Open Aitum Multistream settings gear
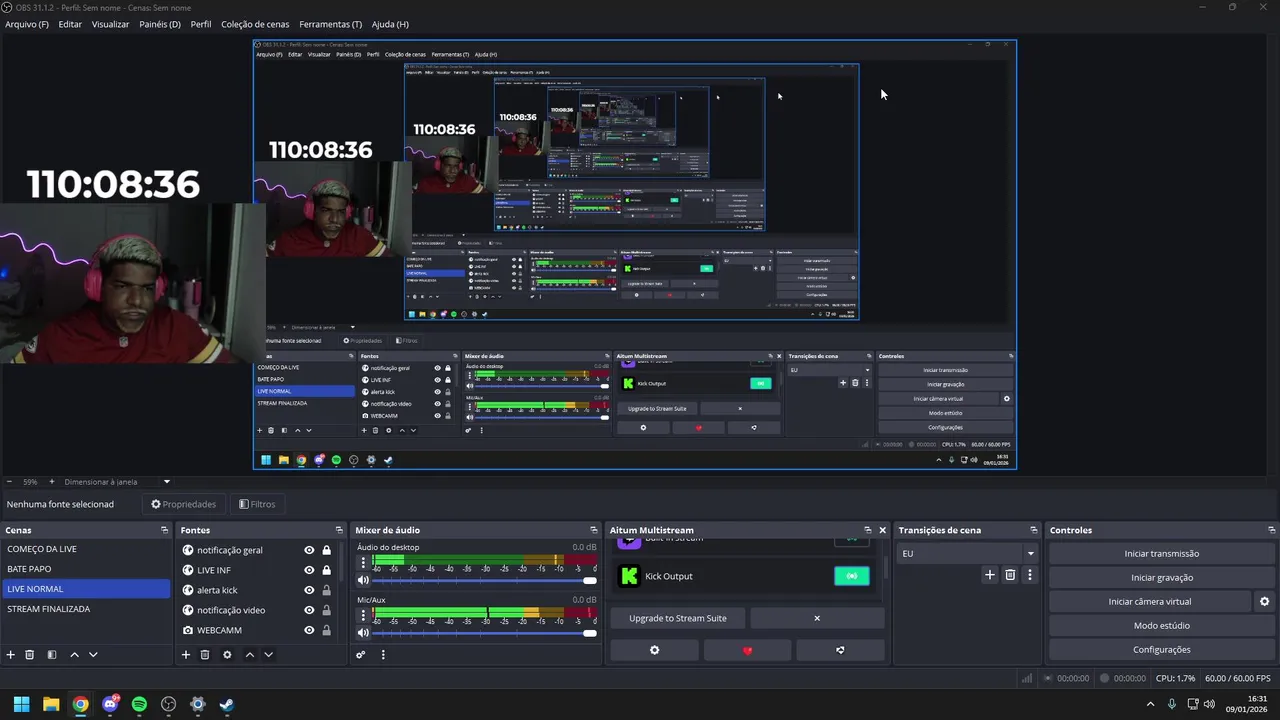The width and height of the screenshot is (1280, 720). pyautogui.click(x=655, y=650)
